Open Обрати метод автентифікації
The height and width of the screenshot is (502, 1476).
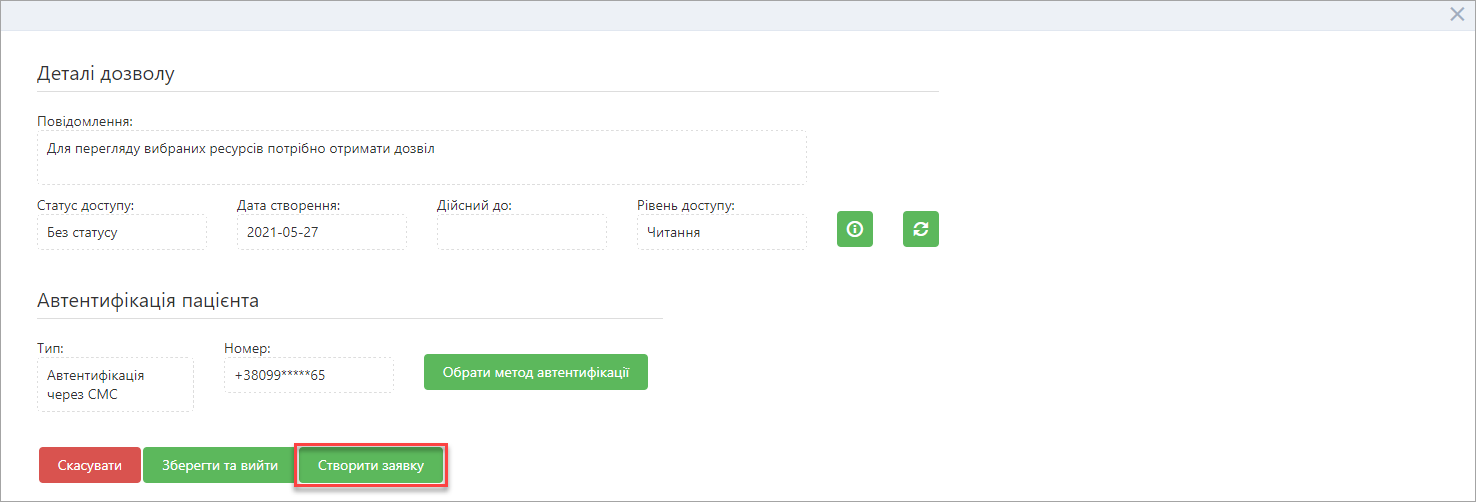(x=535, y=372)
